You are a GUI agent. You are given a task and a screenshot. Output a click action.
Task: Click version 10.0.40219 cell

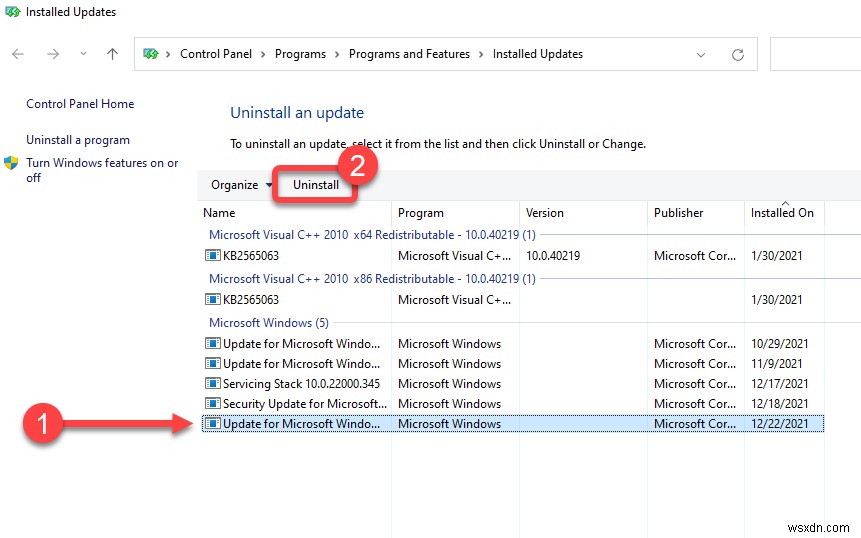point(553,256)
